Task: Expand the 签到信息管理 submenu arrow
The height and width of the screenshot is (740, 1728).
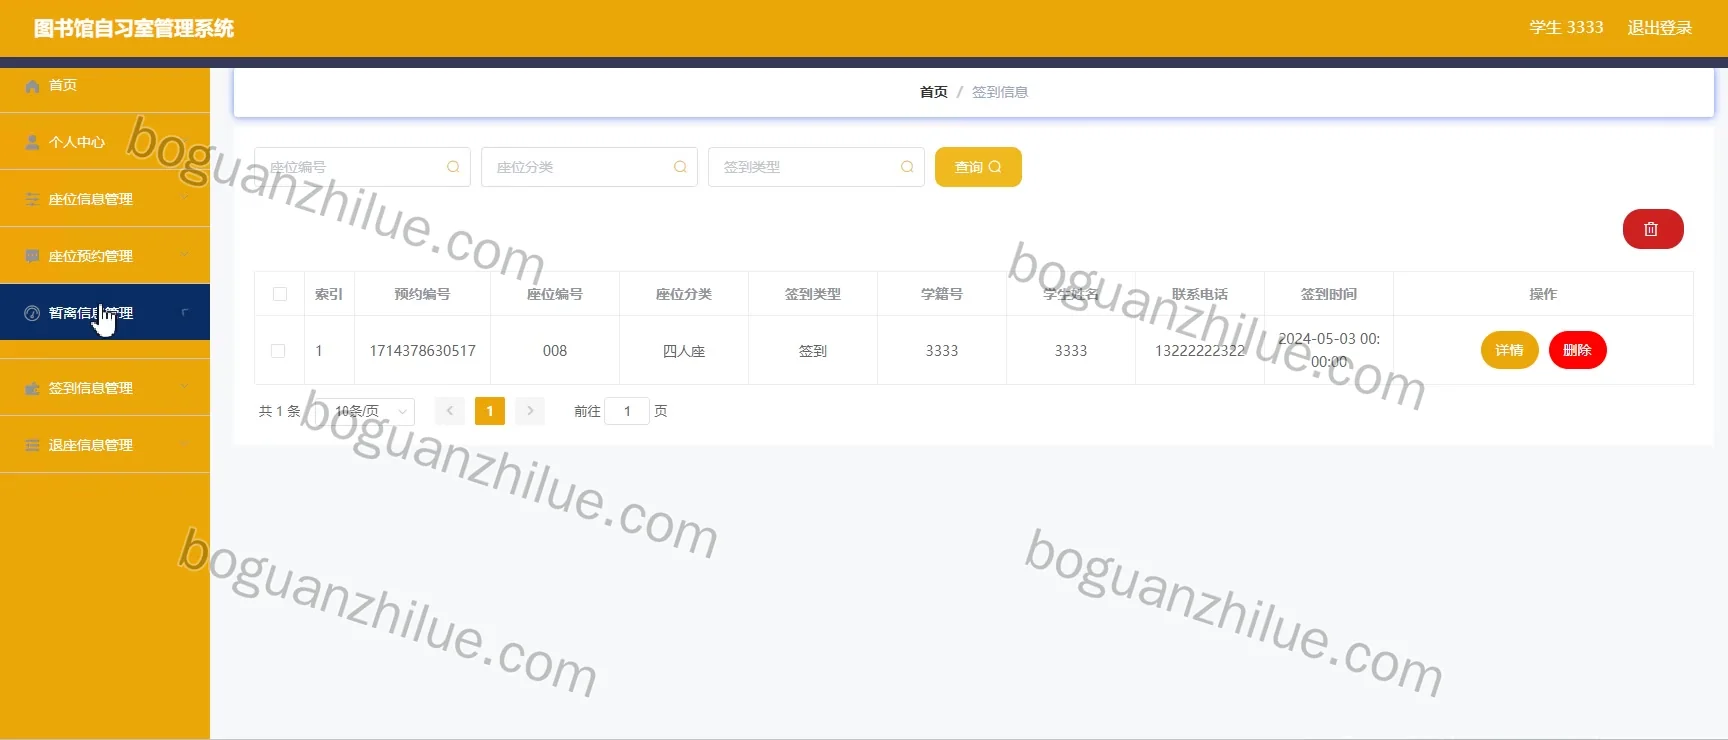Action: [185, 388]
